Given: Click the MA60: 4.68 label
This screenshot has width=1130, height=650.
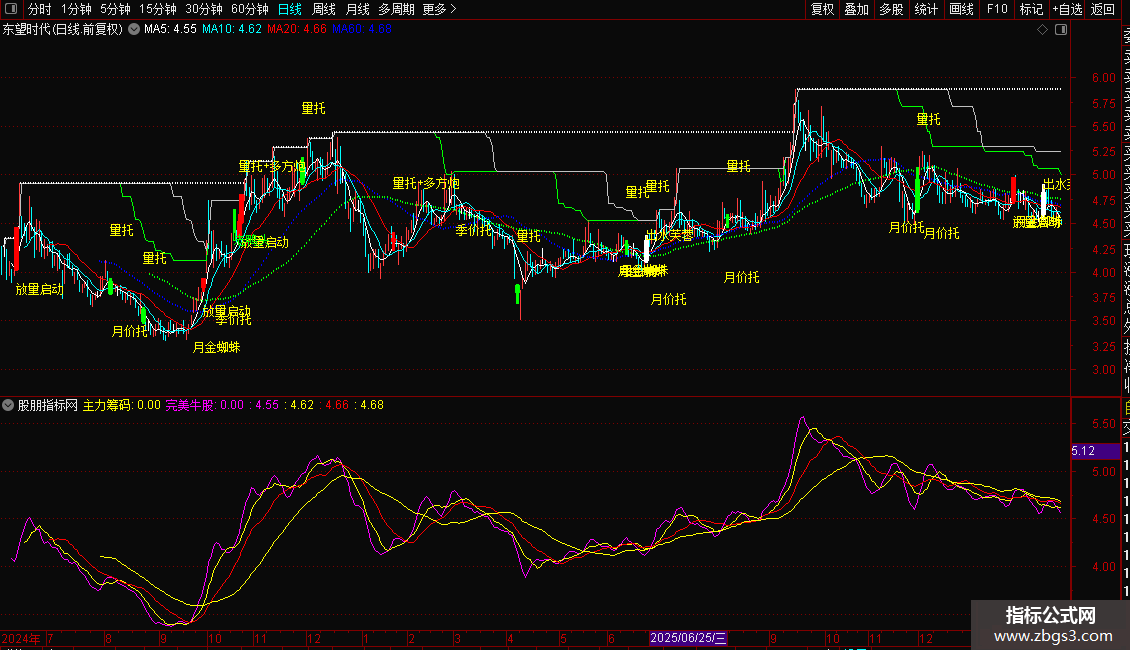Looking at the screenshot, I should coord(362,30).
